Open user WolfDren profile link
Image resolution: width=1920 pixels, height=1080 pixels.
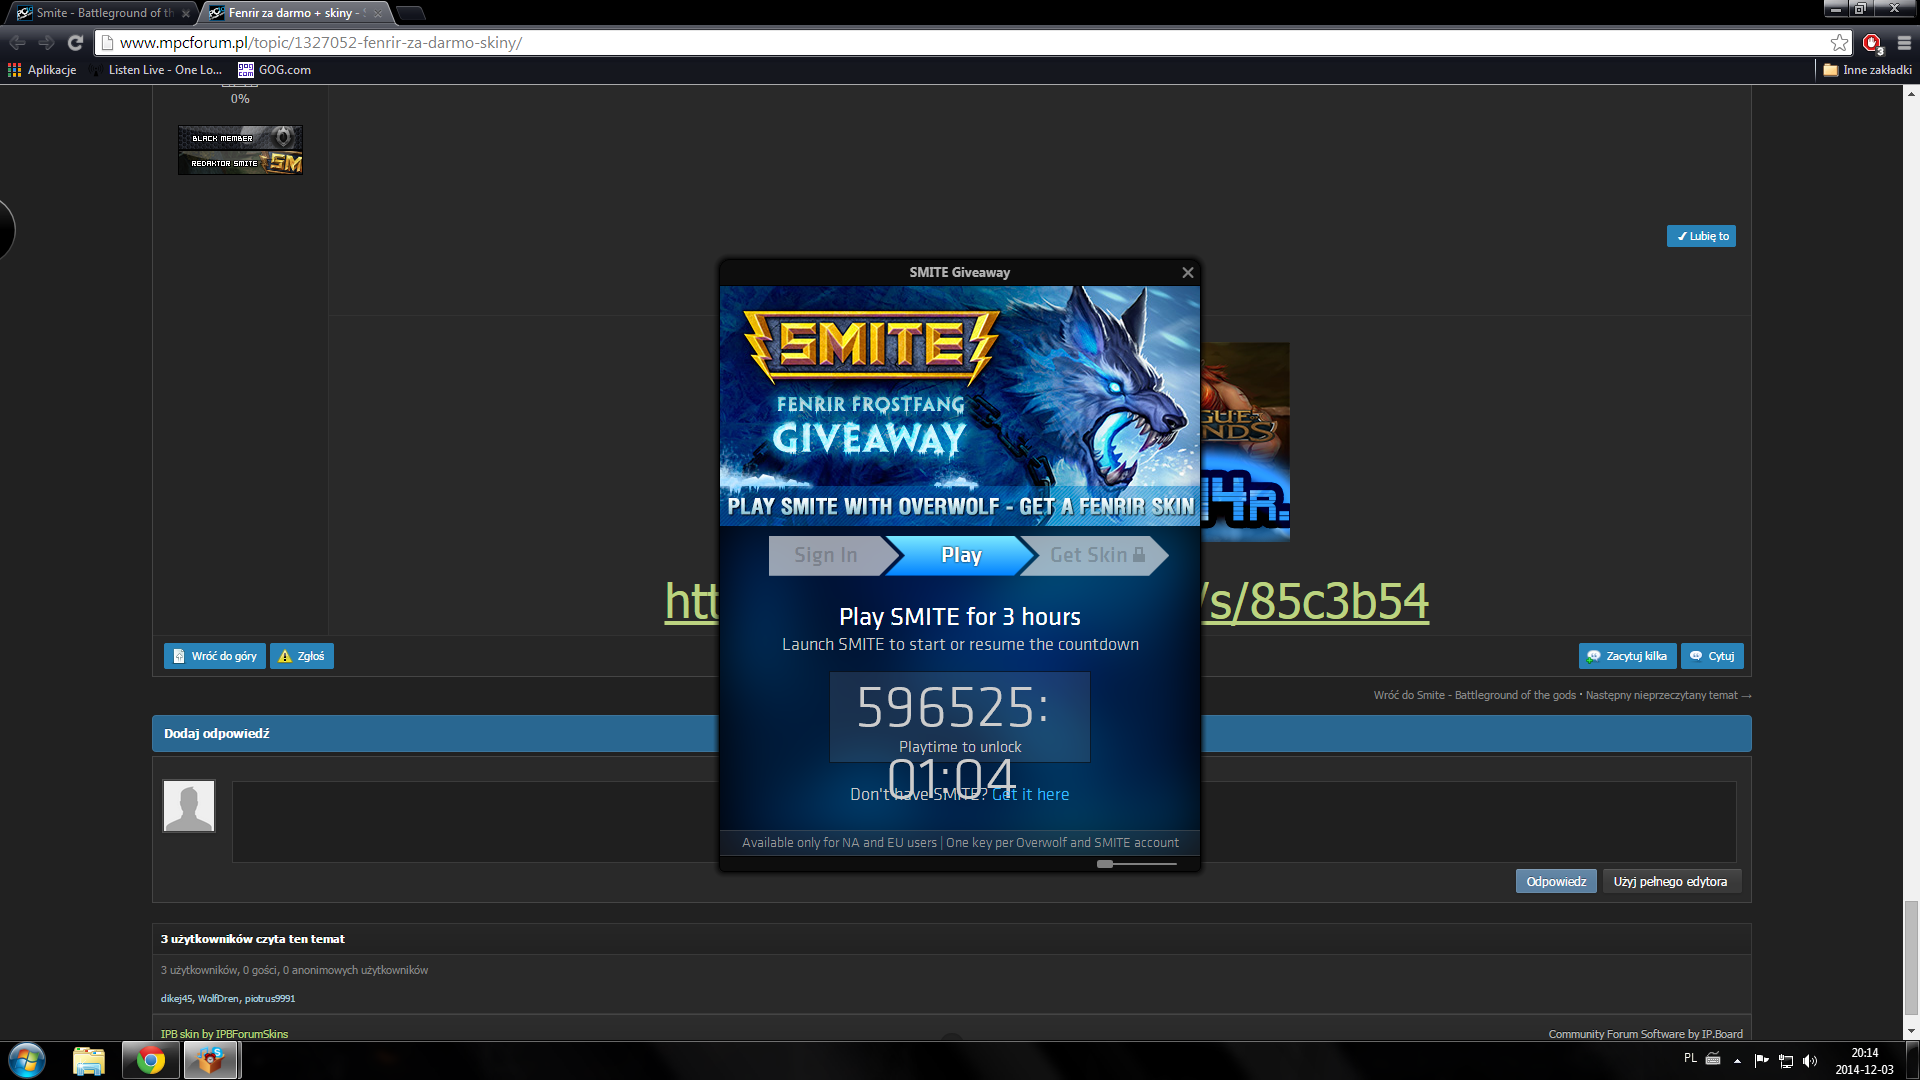tap(218, 999)
